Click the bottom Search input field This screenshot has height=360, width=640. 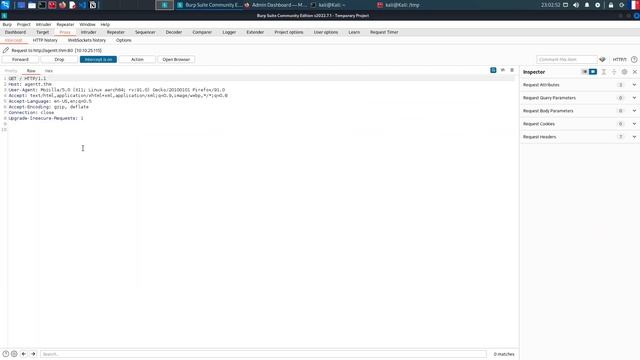point(263,354)
